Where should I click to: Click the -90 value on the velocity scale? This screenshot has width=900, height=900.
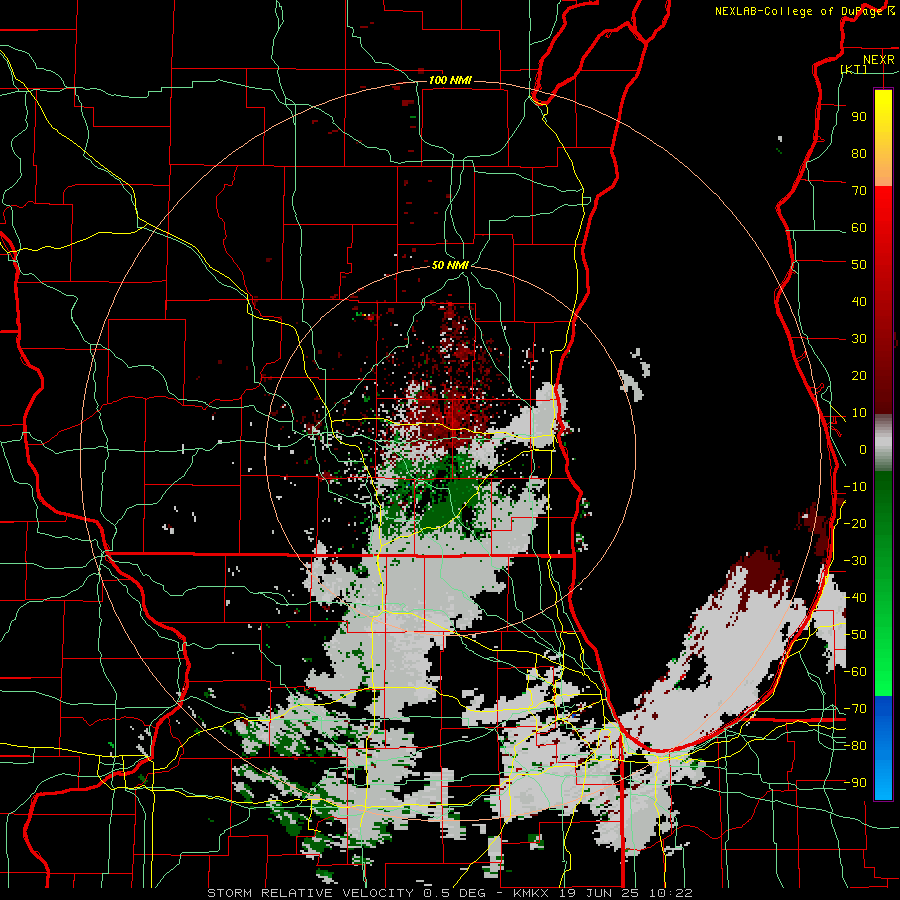pyautogui.click(x=855, y=783)
